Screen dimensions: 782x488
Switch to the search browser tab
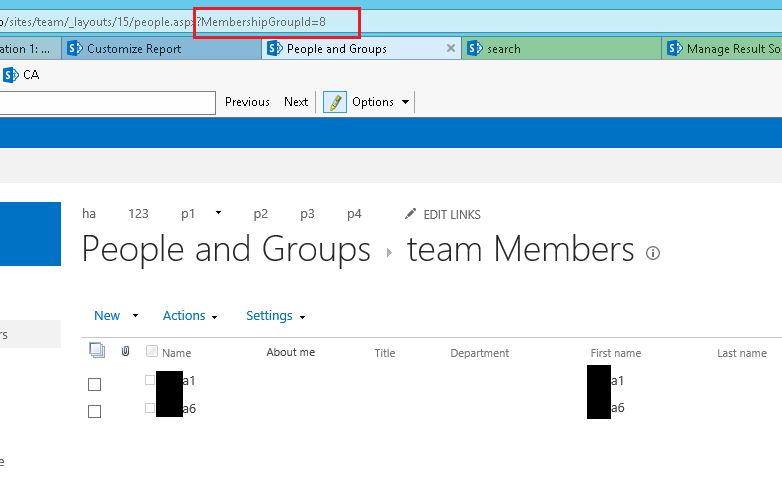click(x=561, y=48)
